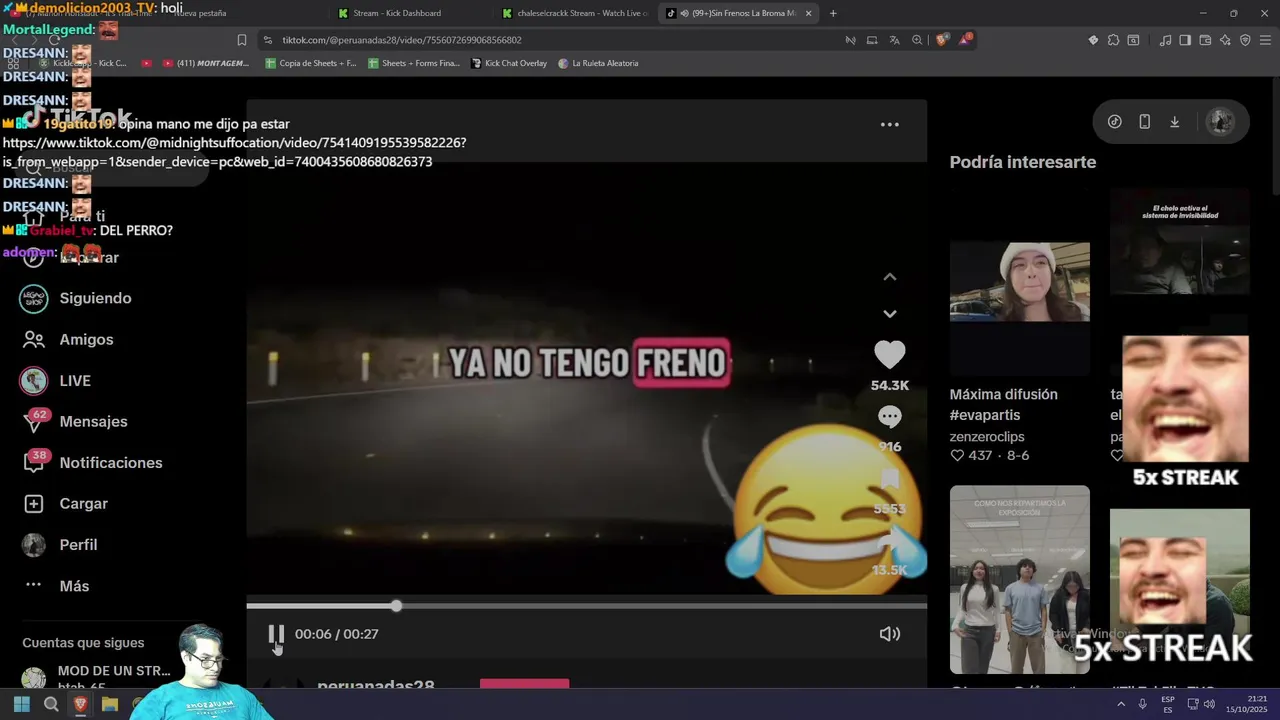This screenshot has width=1280, height=720.
Task: Close the TikTok Sin Frenos tab
Action: point(808,13)
